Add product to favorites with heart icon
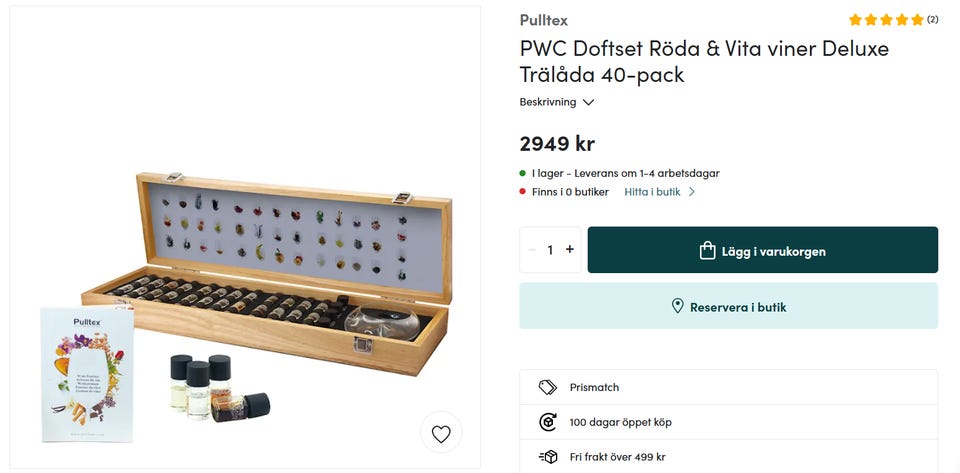Image resolution: width=960 pixels, height=473 pixels. click(x=441, y=434)
